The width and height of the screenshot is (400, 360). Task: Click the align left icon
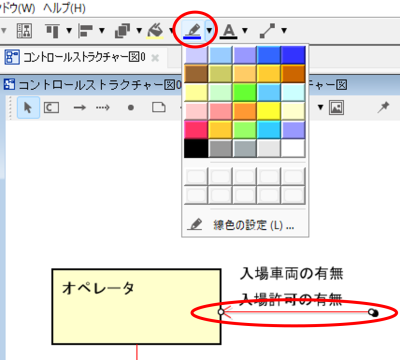(85, 31)
